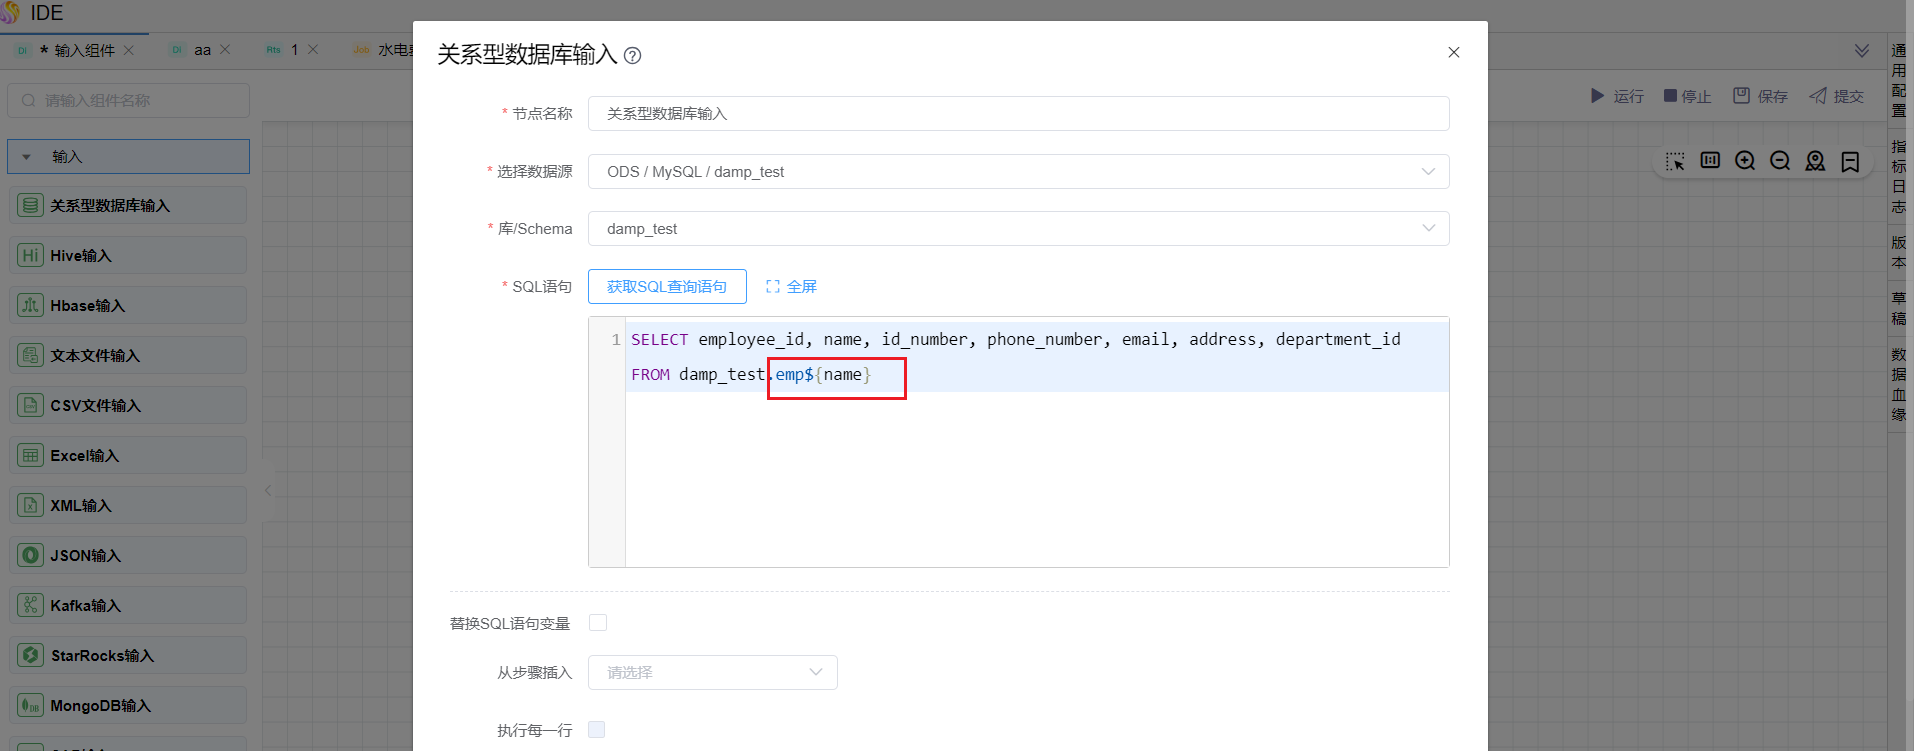Close the aa tab
Viewport: 1914px width, 751px height.
tap(225, 50)
